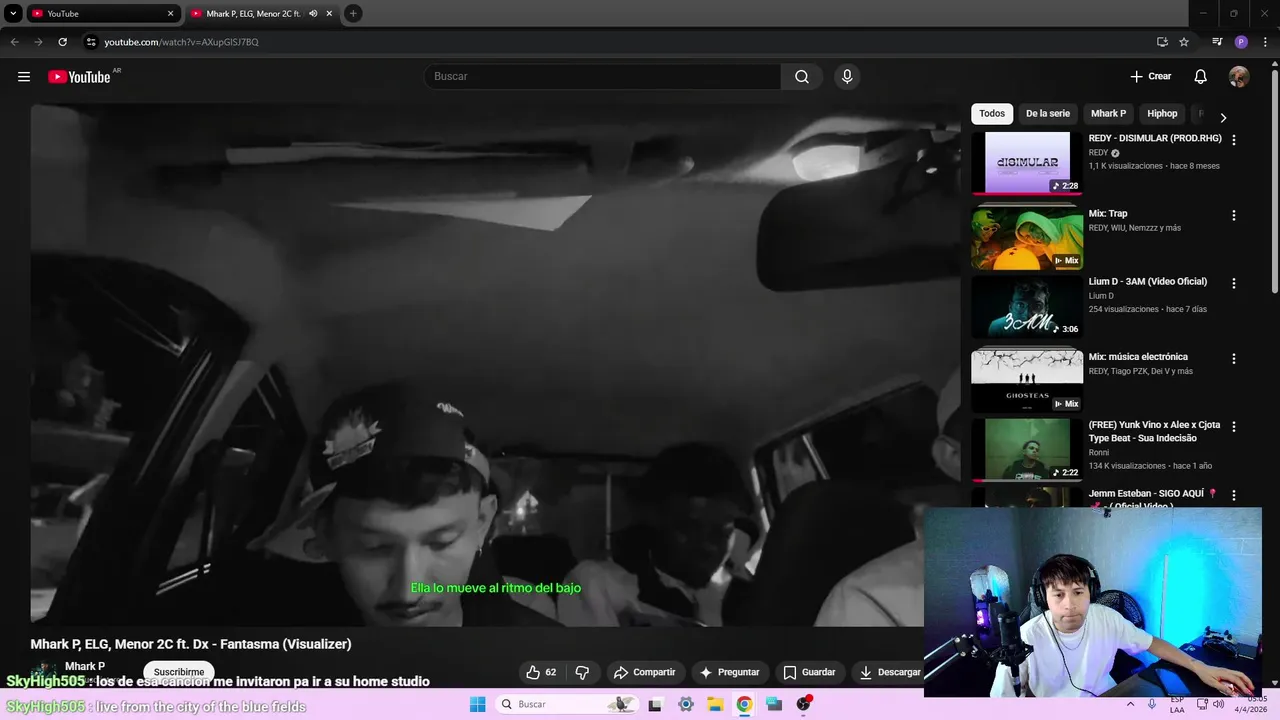Open volume control in system tray
The width and height of the screenshot is (1280, 720).
(1218, 704)
